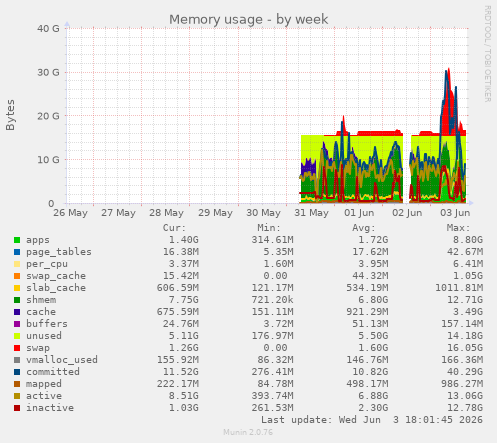
Task: Select the 'shmem' legend label
Action: [x=41, y=300]
